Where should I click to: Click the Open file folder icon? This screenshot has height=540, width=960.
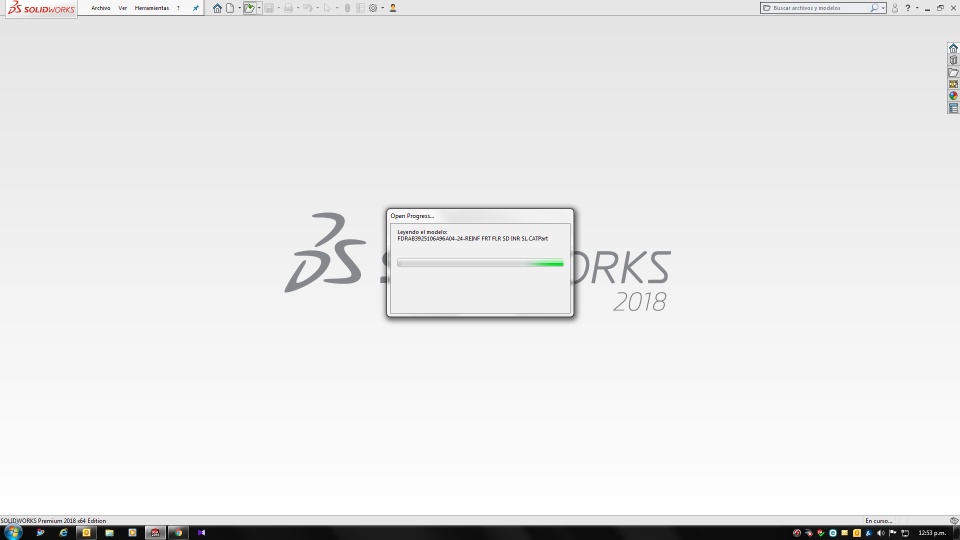[249, 8]
